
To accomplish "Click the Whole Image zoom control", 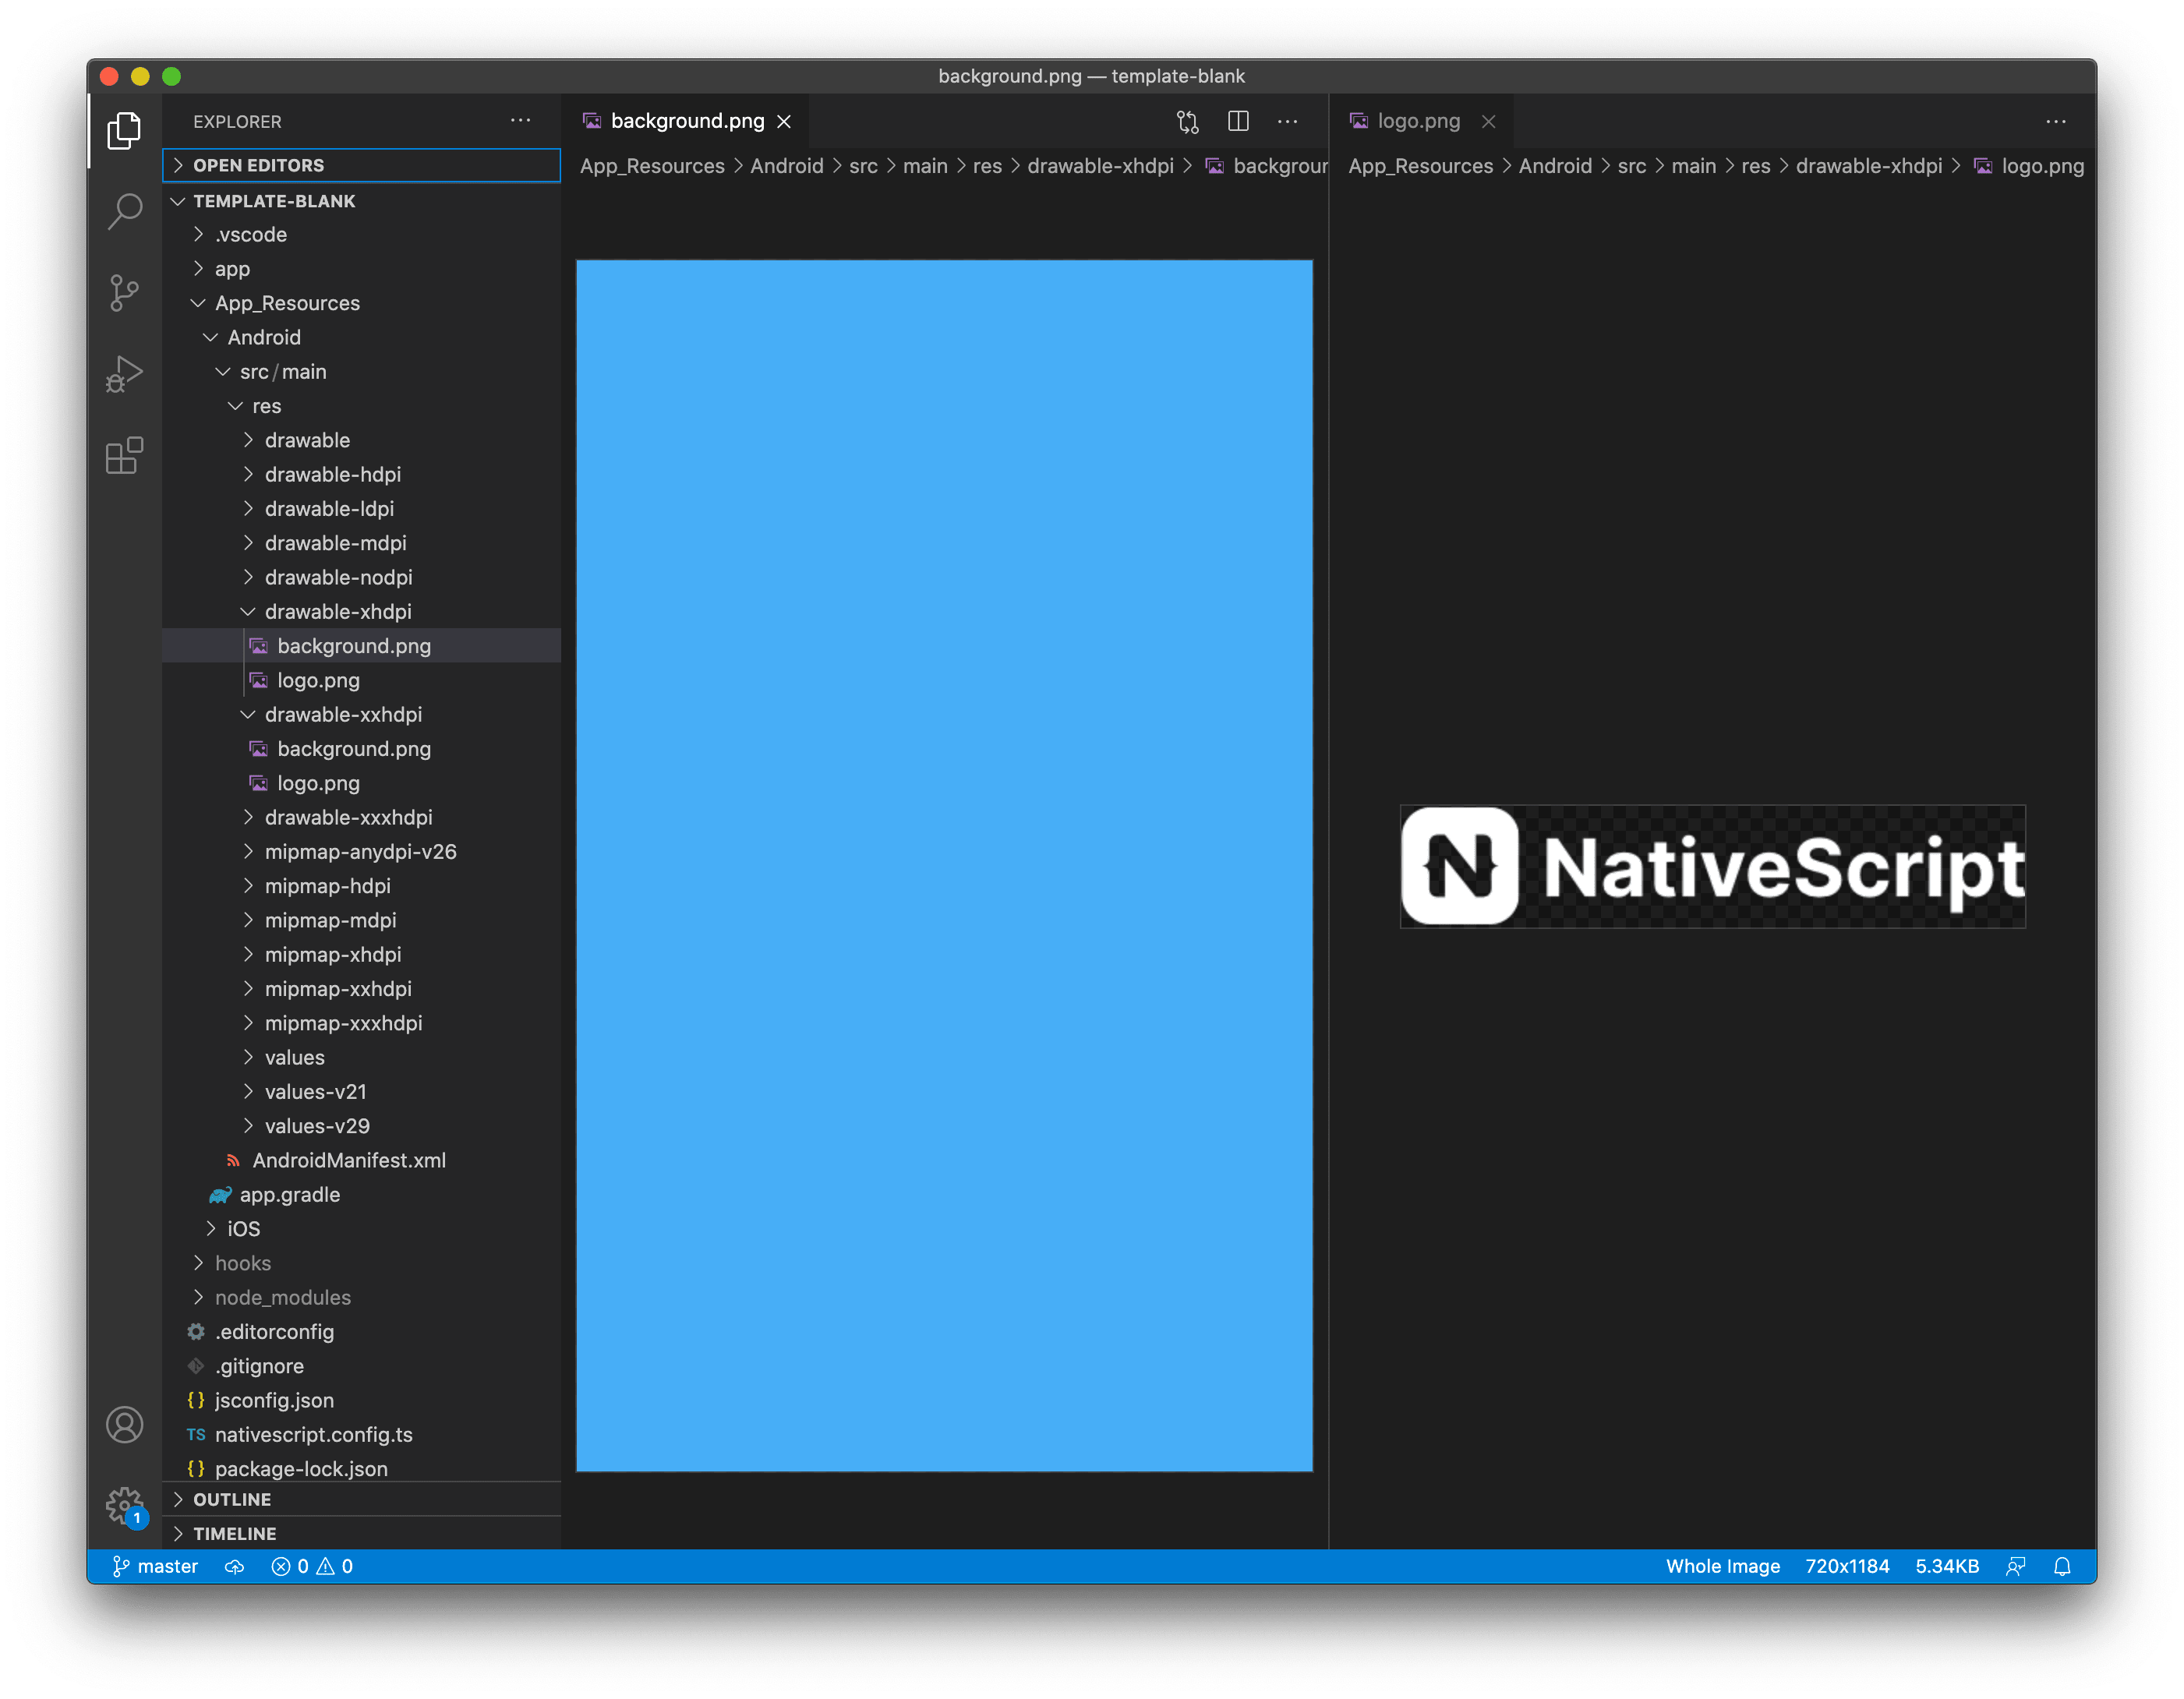I will point(1723,1566).
